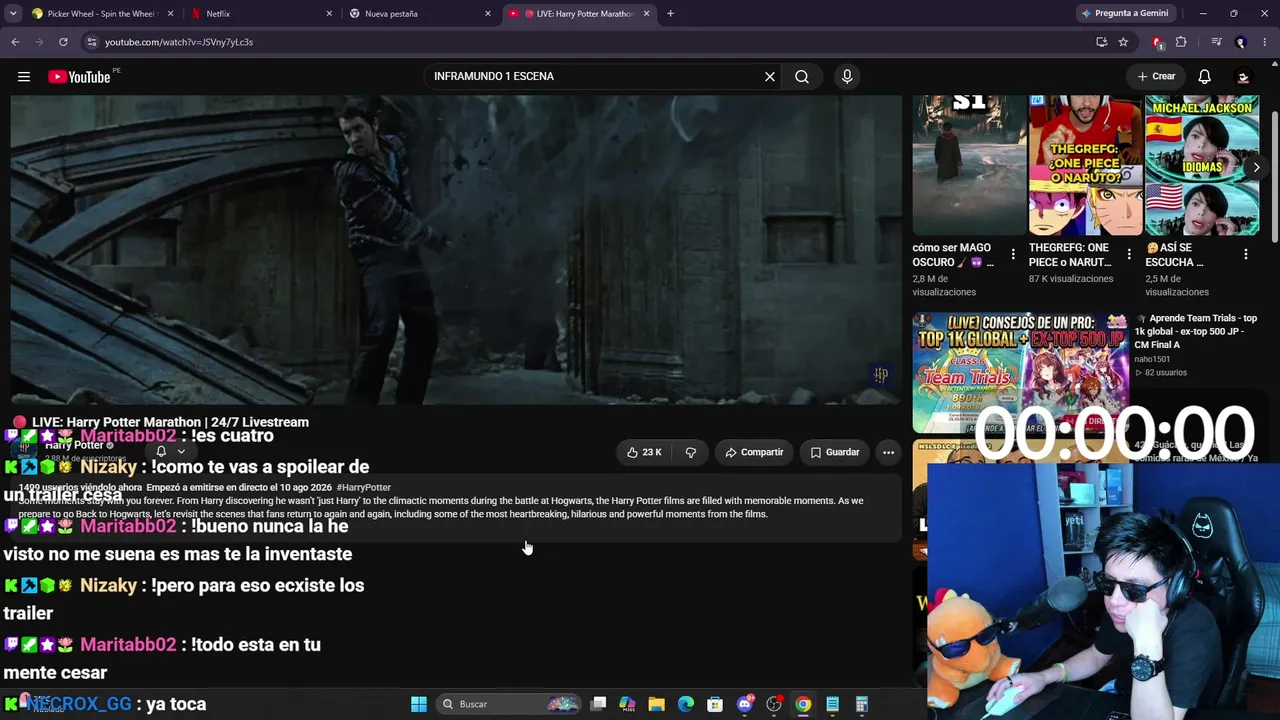Open the Windows Start menu
The height and width of the screenshot is (720, 1280).
(419, 704)
